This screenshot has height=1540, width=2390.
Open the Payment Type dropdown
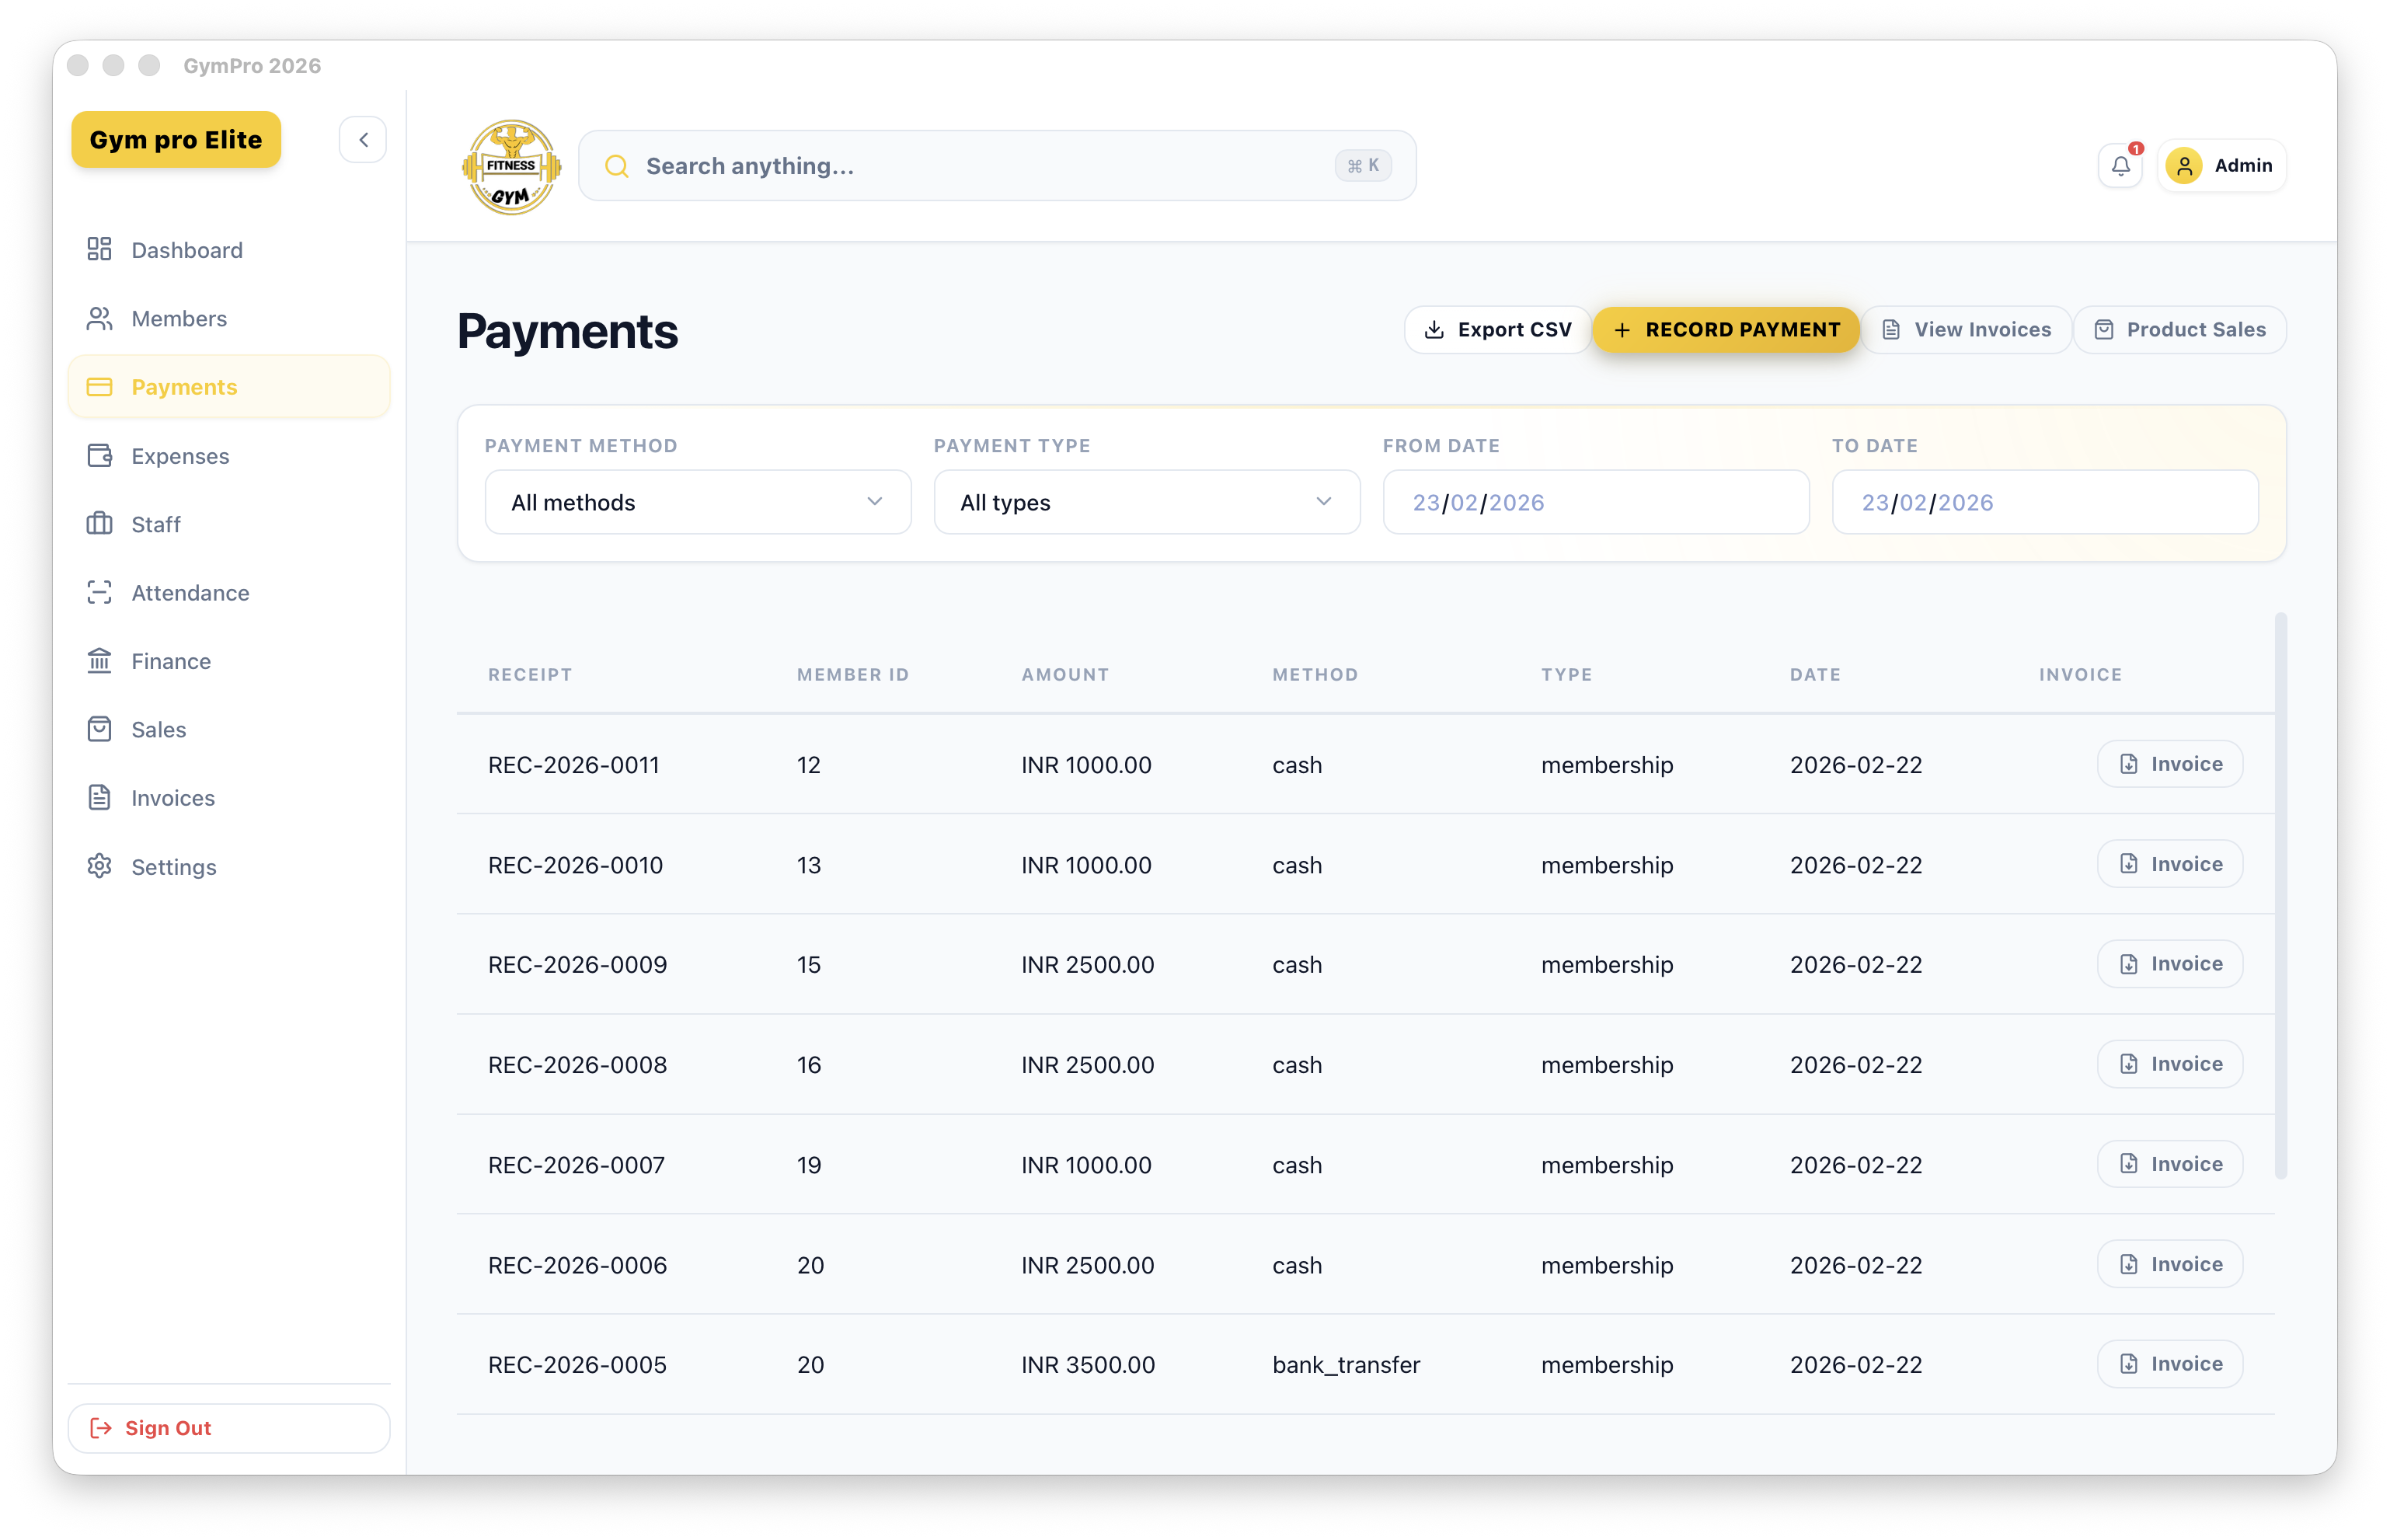(x=1146, y=502)
